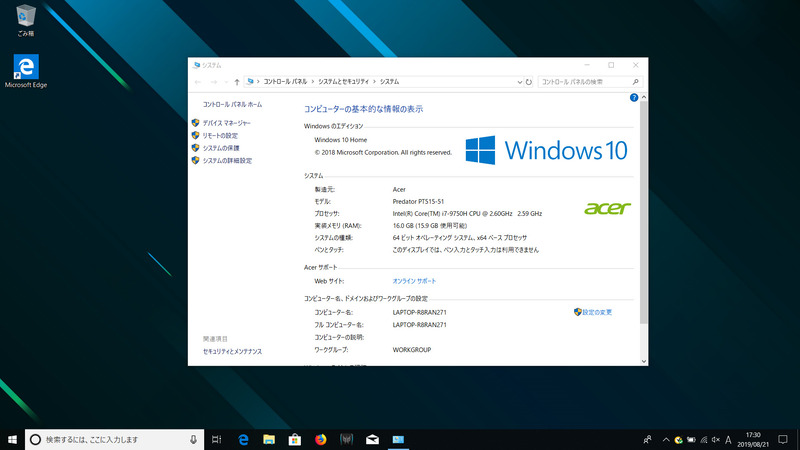Launch Edge from the taskbar
The height and width of the screenshot is (450, 800).
point(243,439)
